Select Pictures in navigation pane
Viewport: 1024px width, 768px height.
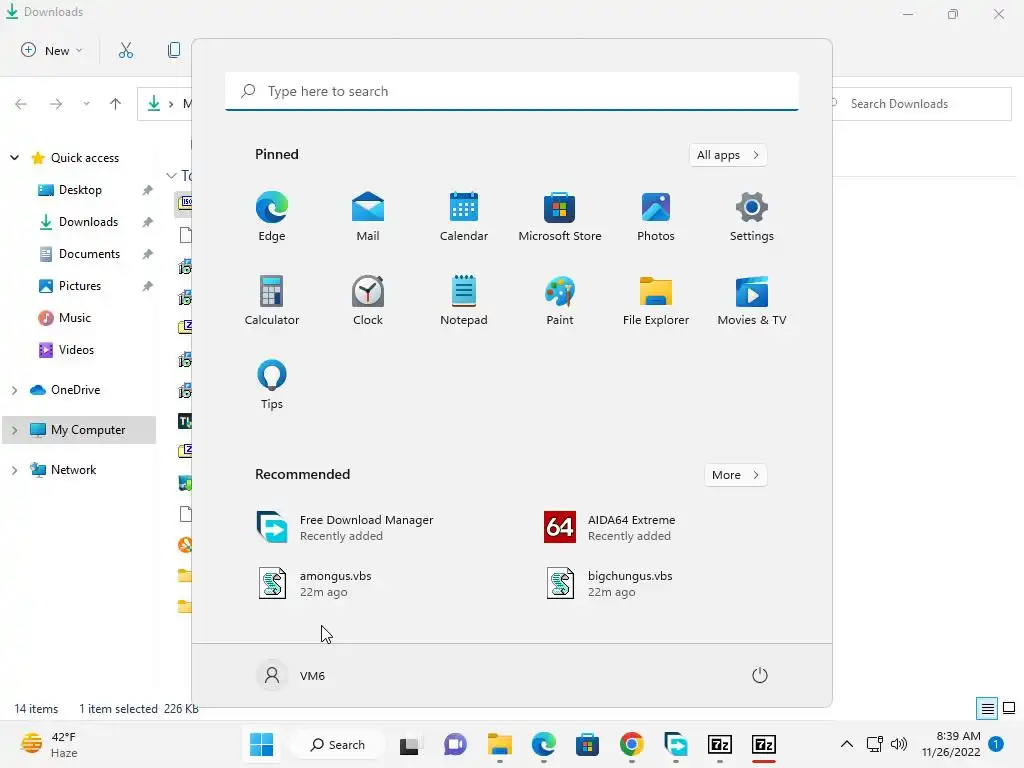pyautogui.click(x=80, y=286)
